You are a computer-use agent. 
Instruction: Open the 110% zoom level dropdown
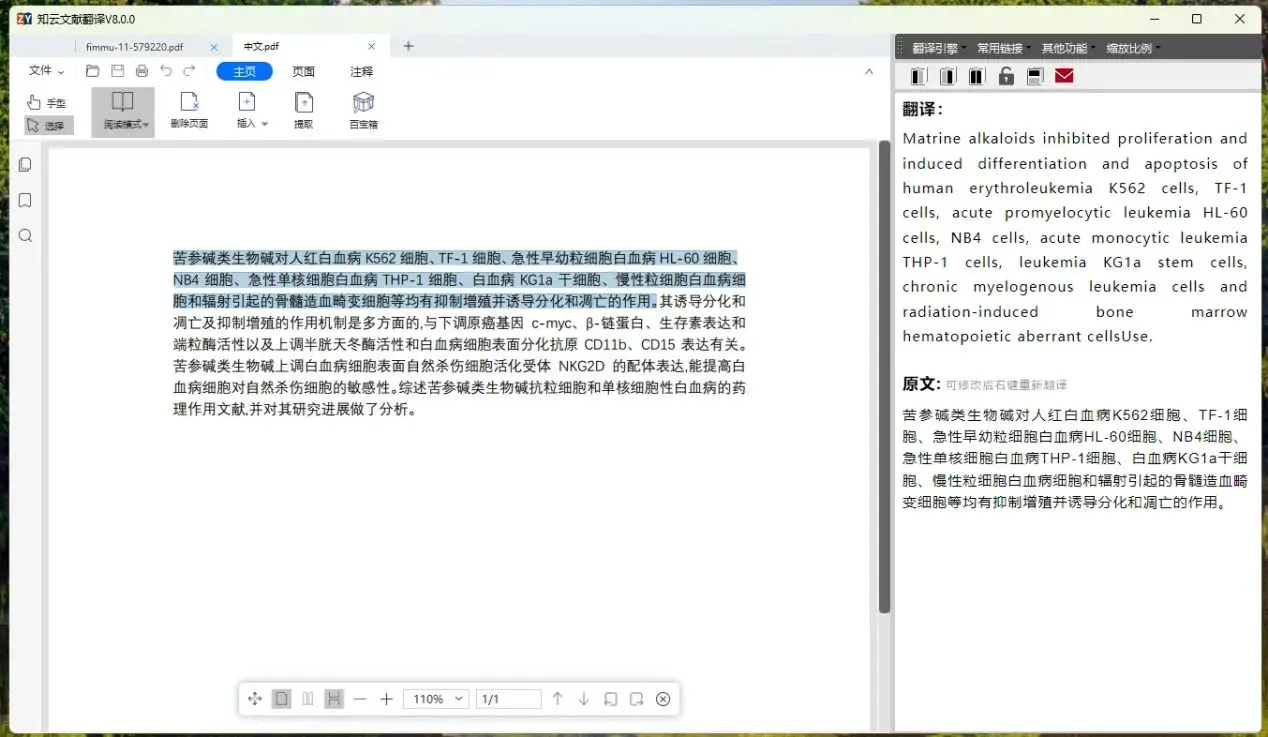(435, 698)
